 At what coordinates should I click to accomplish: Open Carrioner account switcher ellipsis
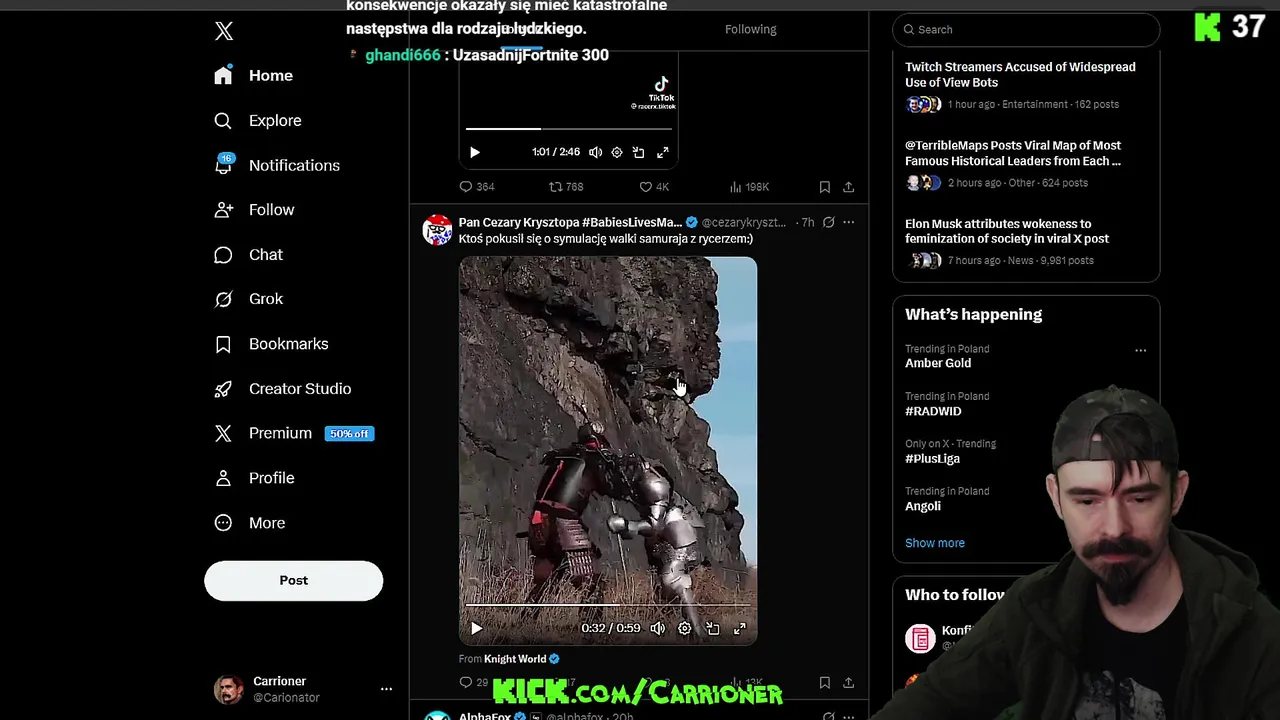coord(386,689)
